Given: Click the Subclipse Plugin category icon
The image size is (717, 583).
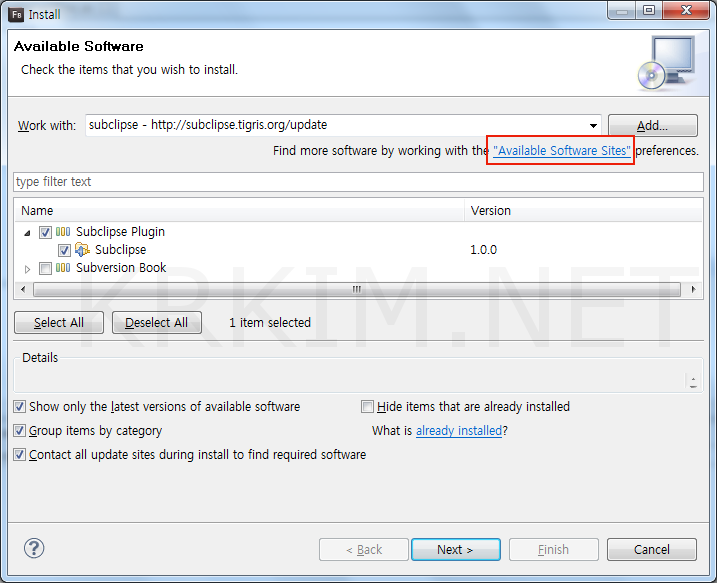Looking at the screenshot, I should [x=63, y=232].
